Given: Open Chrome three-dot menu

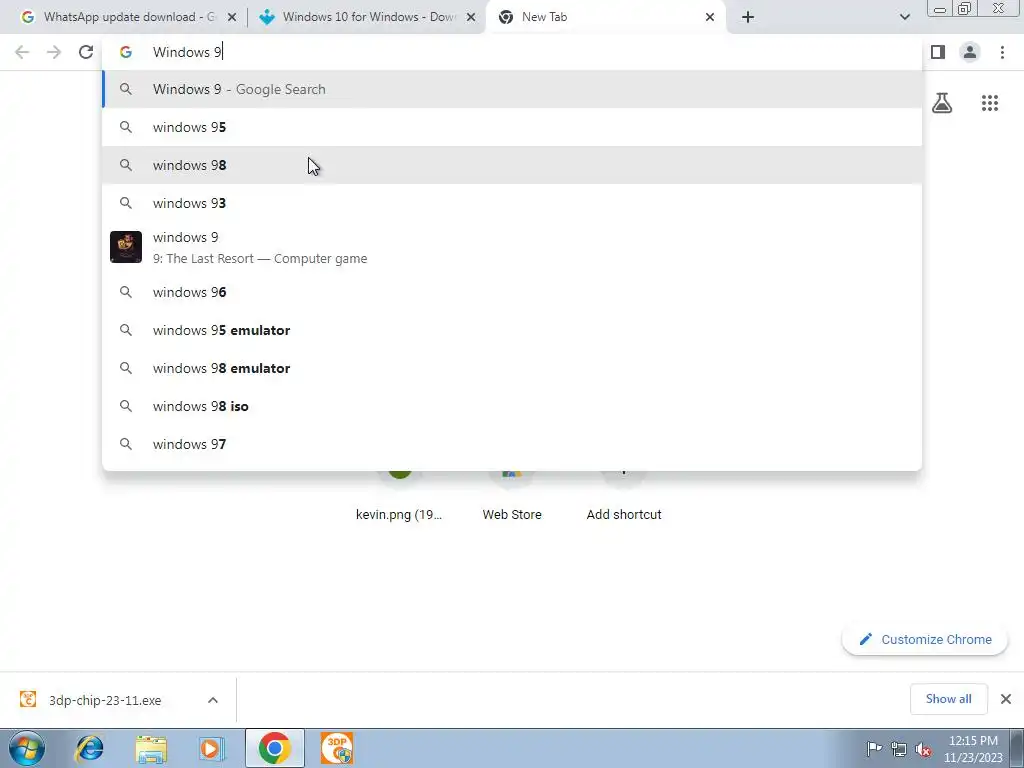Looking at the screenshot, I should click(x=1002, y=52).
